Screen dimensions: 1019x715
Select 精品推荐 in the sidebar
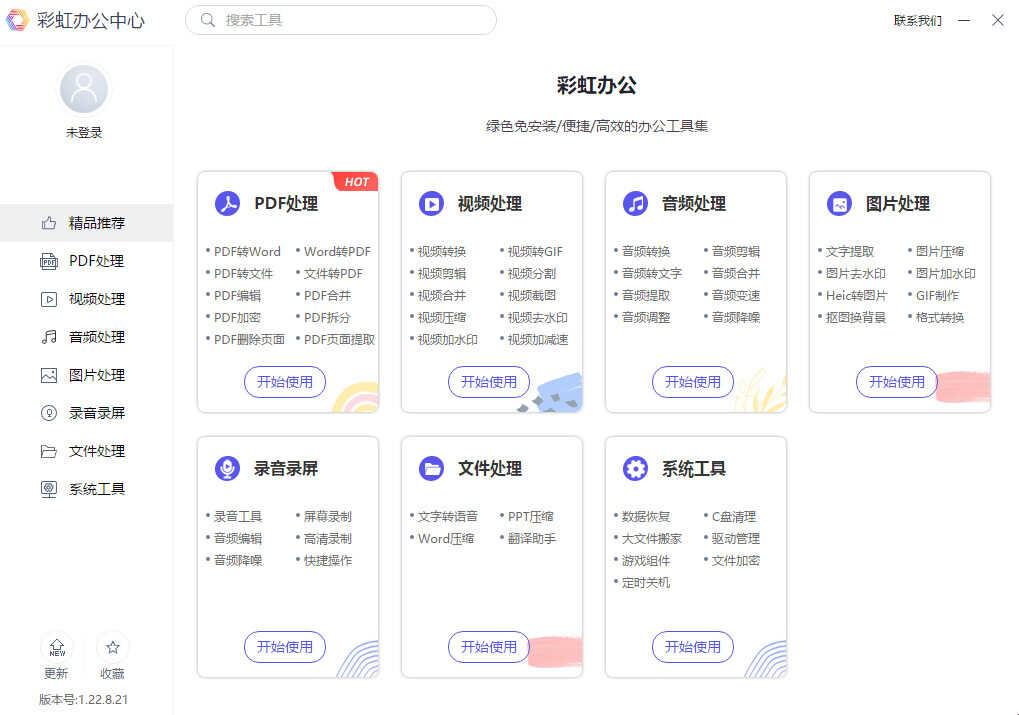pyautogui.click(x=86, y=223)
